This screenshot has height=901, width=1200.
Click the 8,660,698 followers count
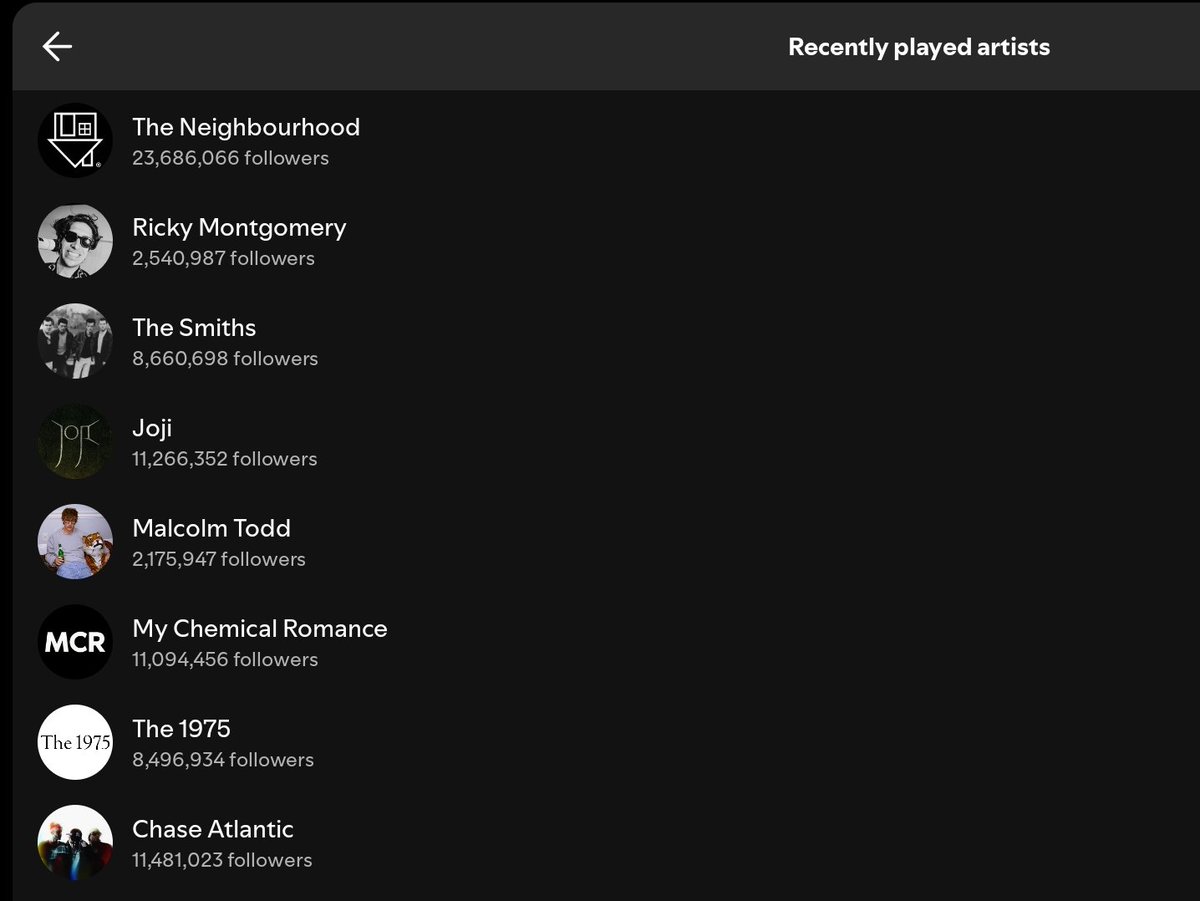point(225,358)
